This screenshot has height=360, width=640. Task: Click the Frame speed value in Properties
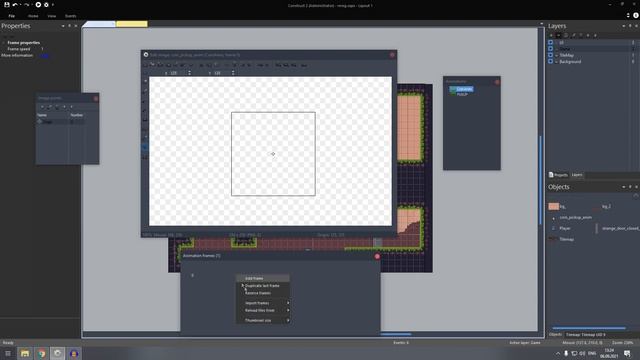[x=42, y=49]
